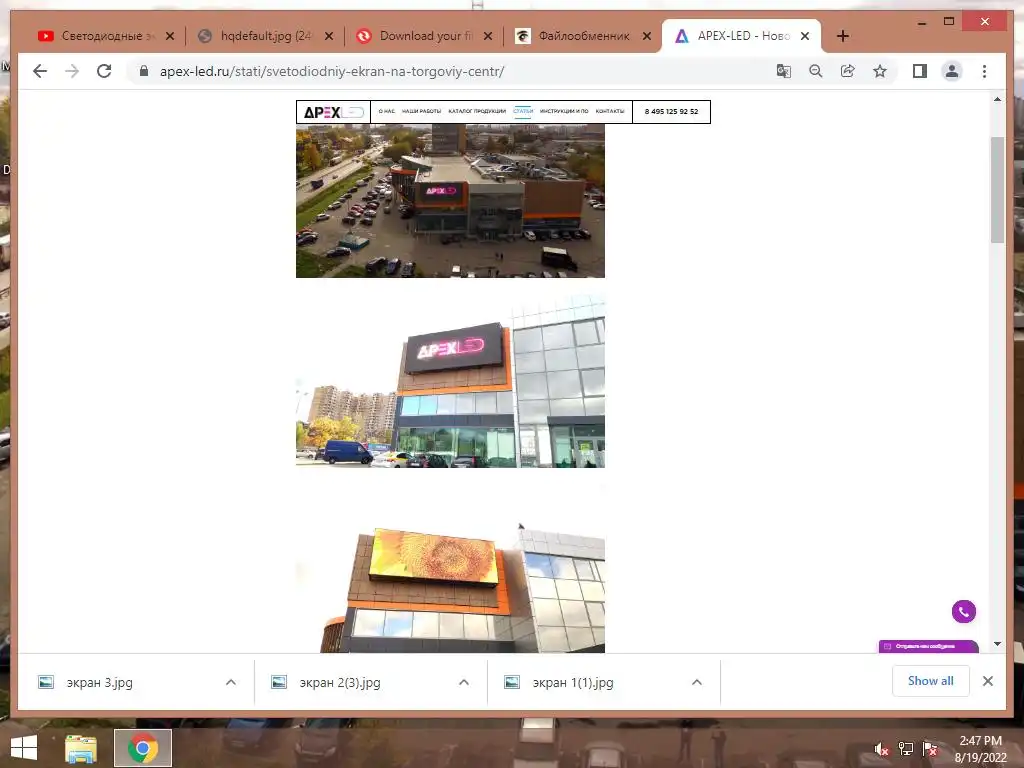The width and height of the screenshot is (1024, 768).
Task: Click the browser forward arrow
Action: pos(72,71)
